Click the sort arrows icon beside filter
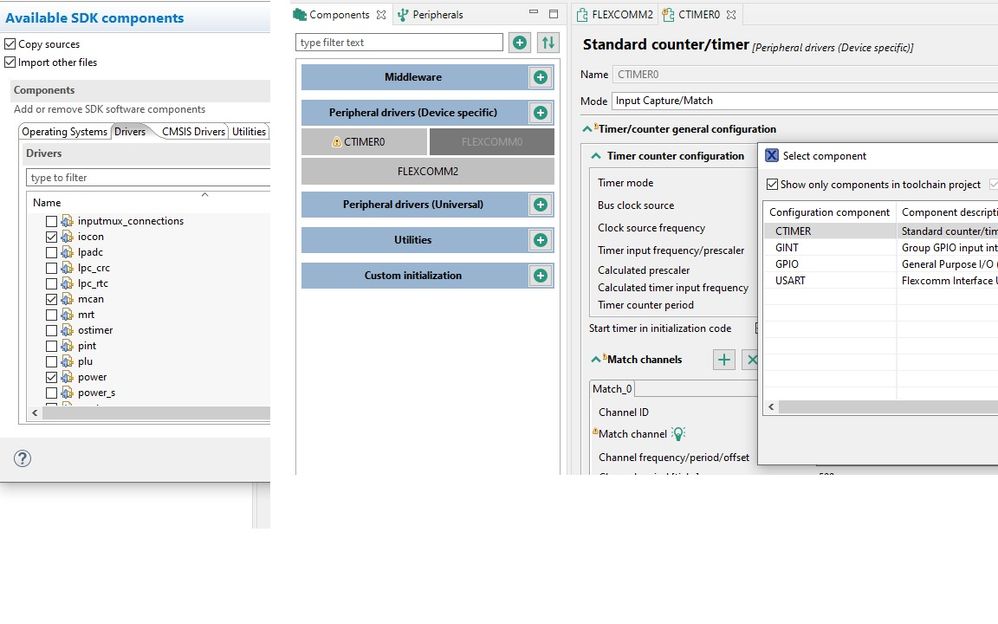998x624 pixels. 548,43
